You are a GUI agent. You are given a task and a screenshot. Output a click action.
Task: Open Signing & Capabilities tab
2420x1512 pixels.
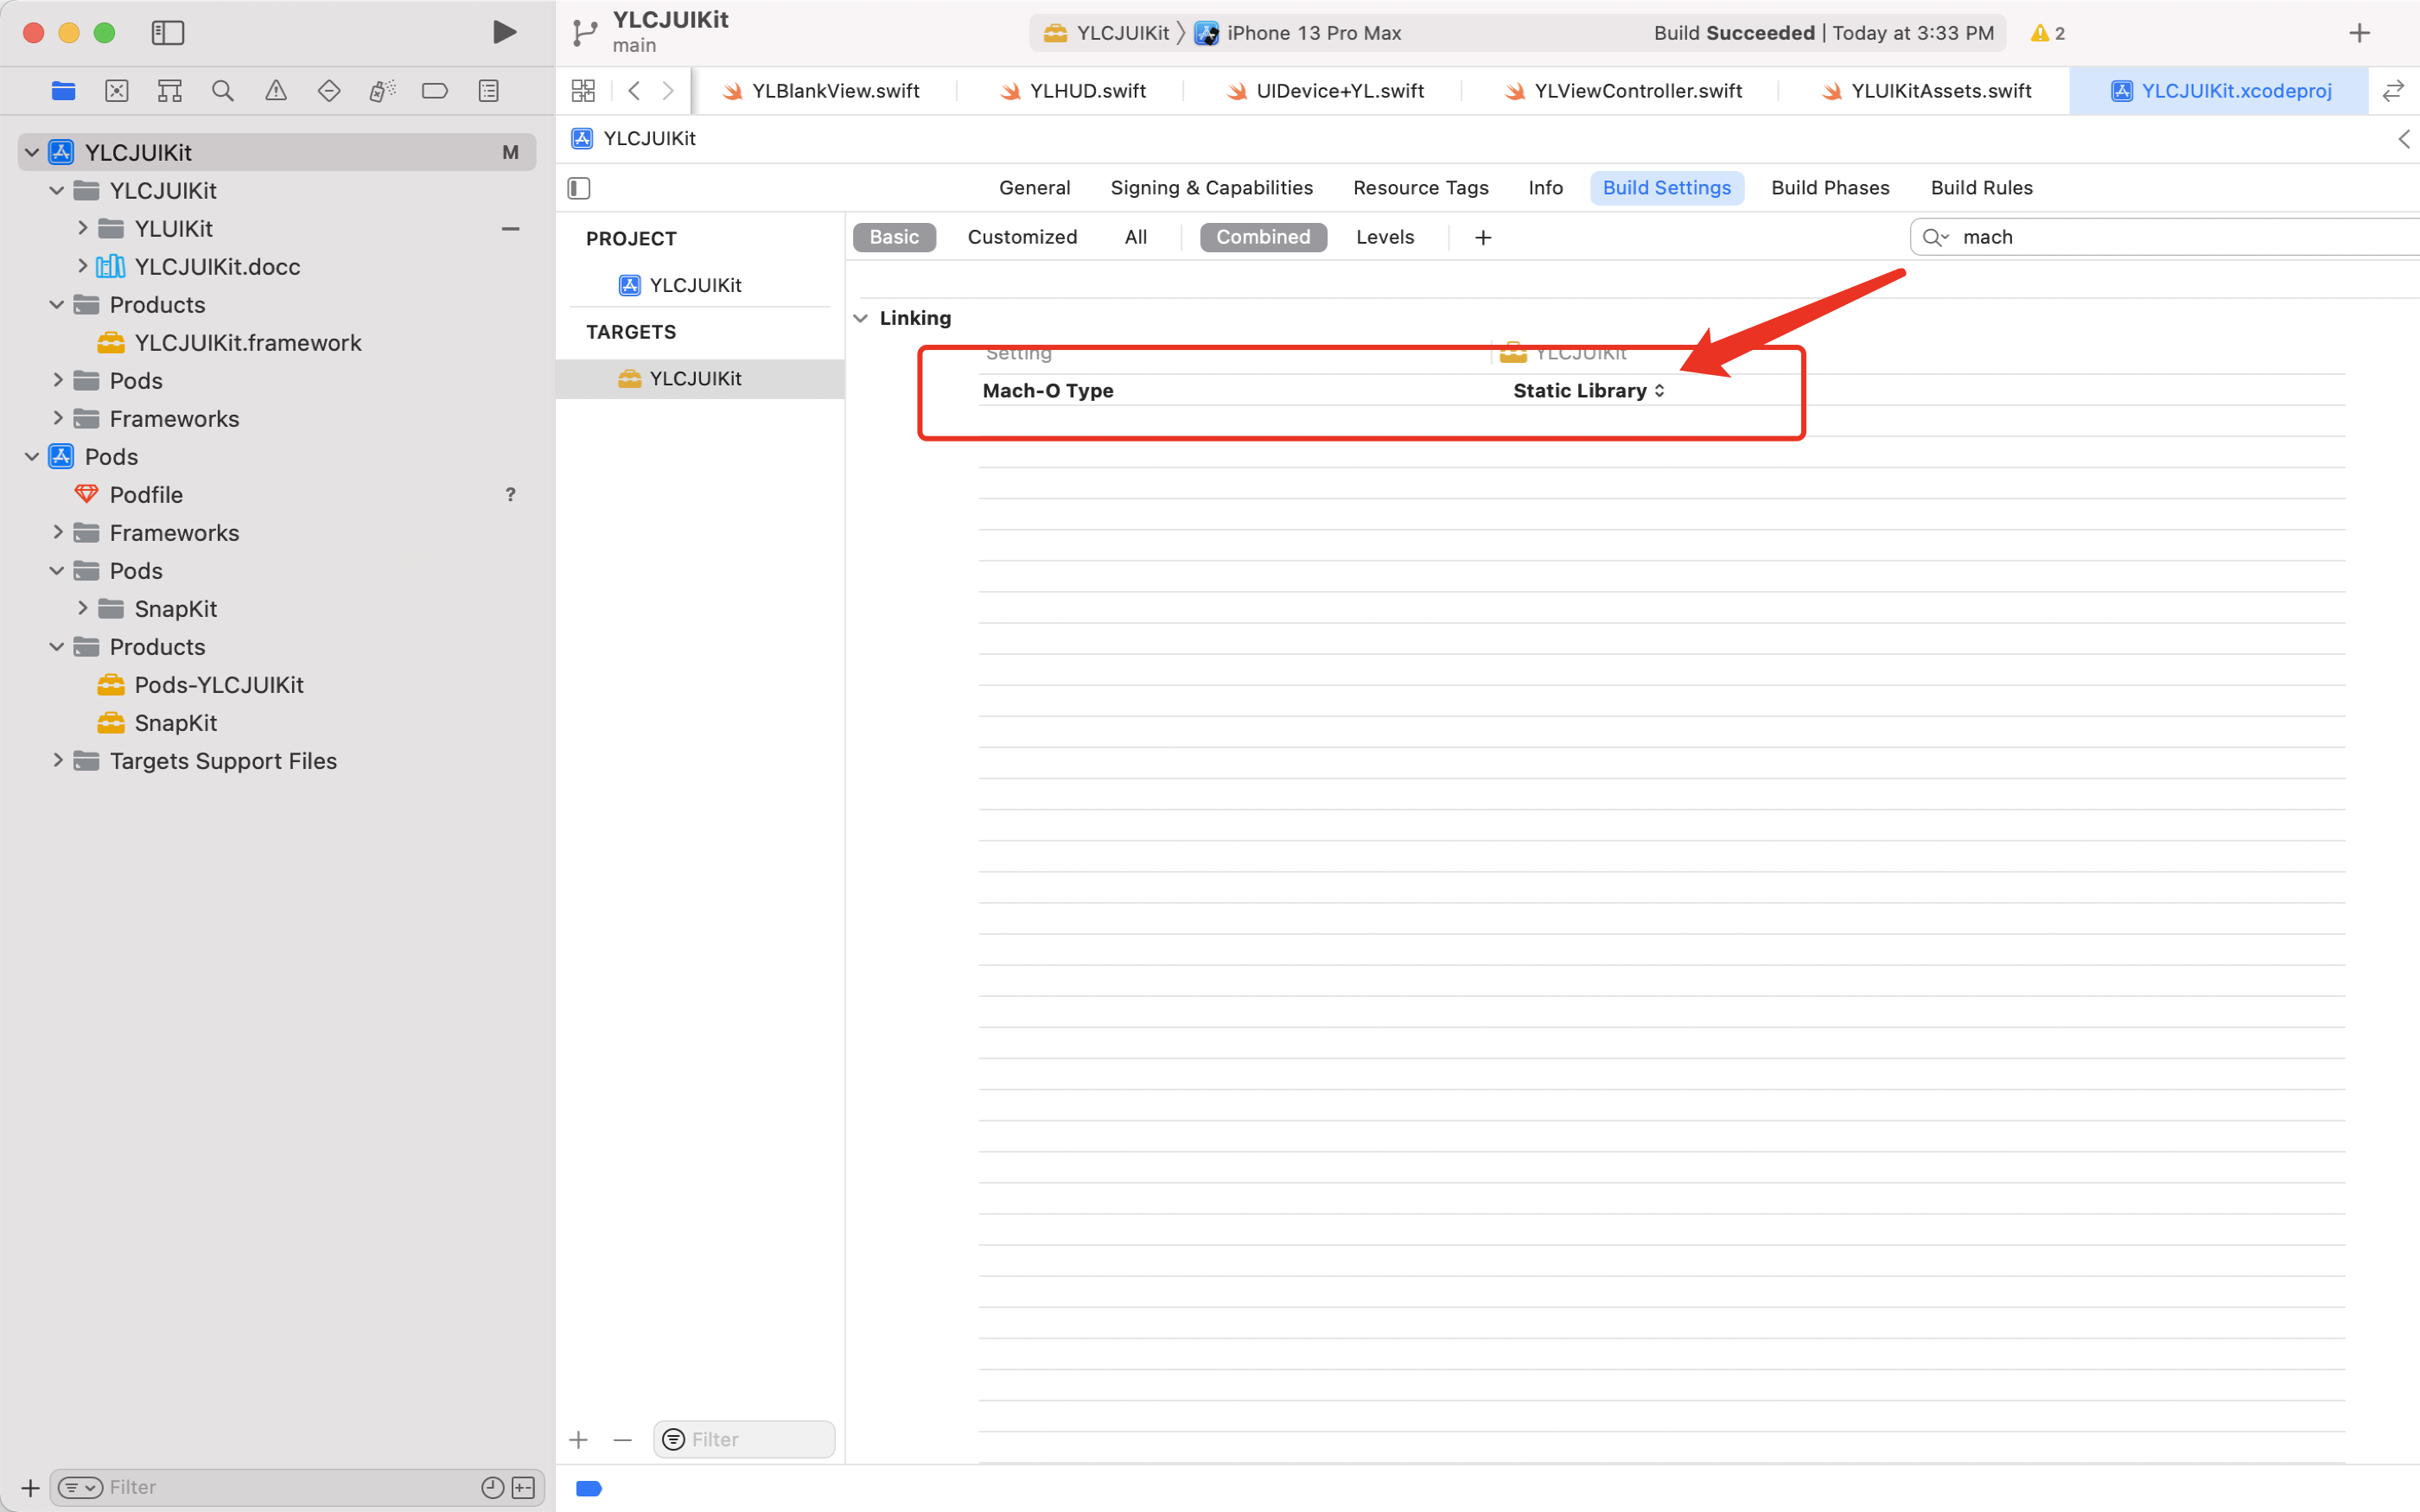coord(1211,188)
